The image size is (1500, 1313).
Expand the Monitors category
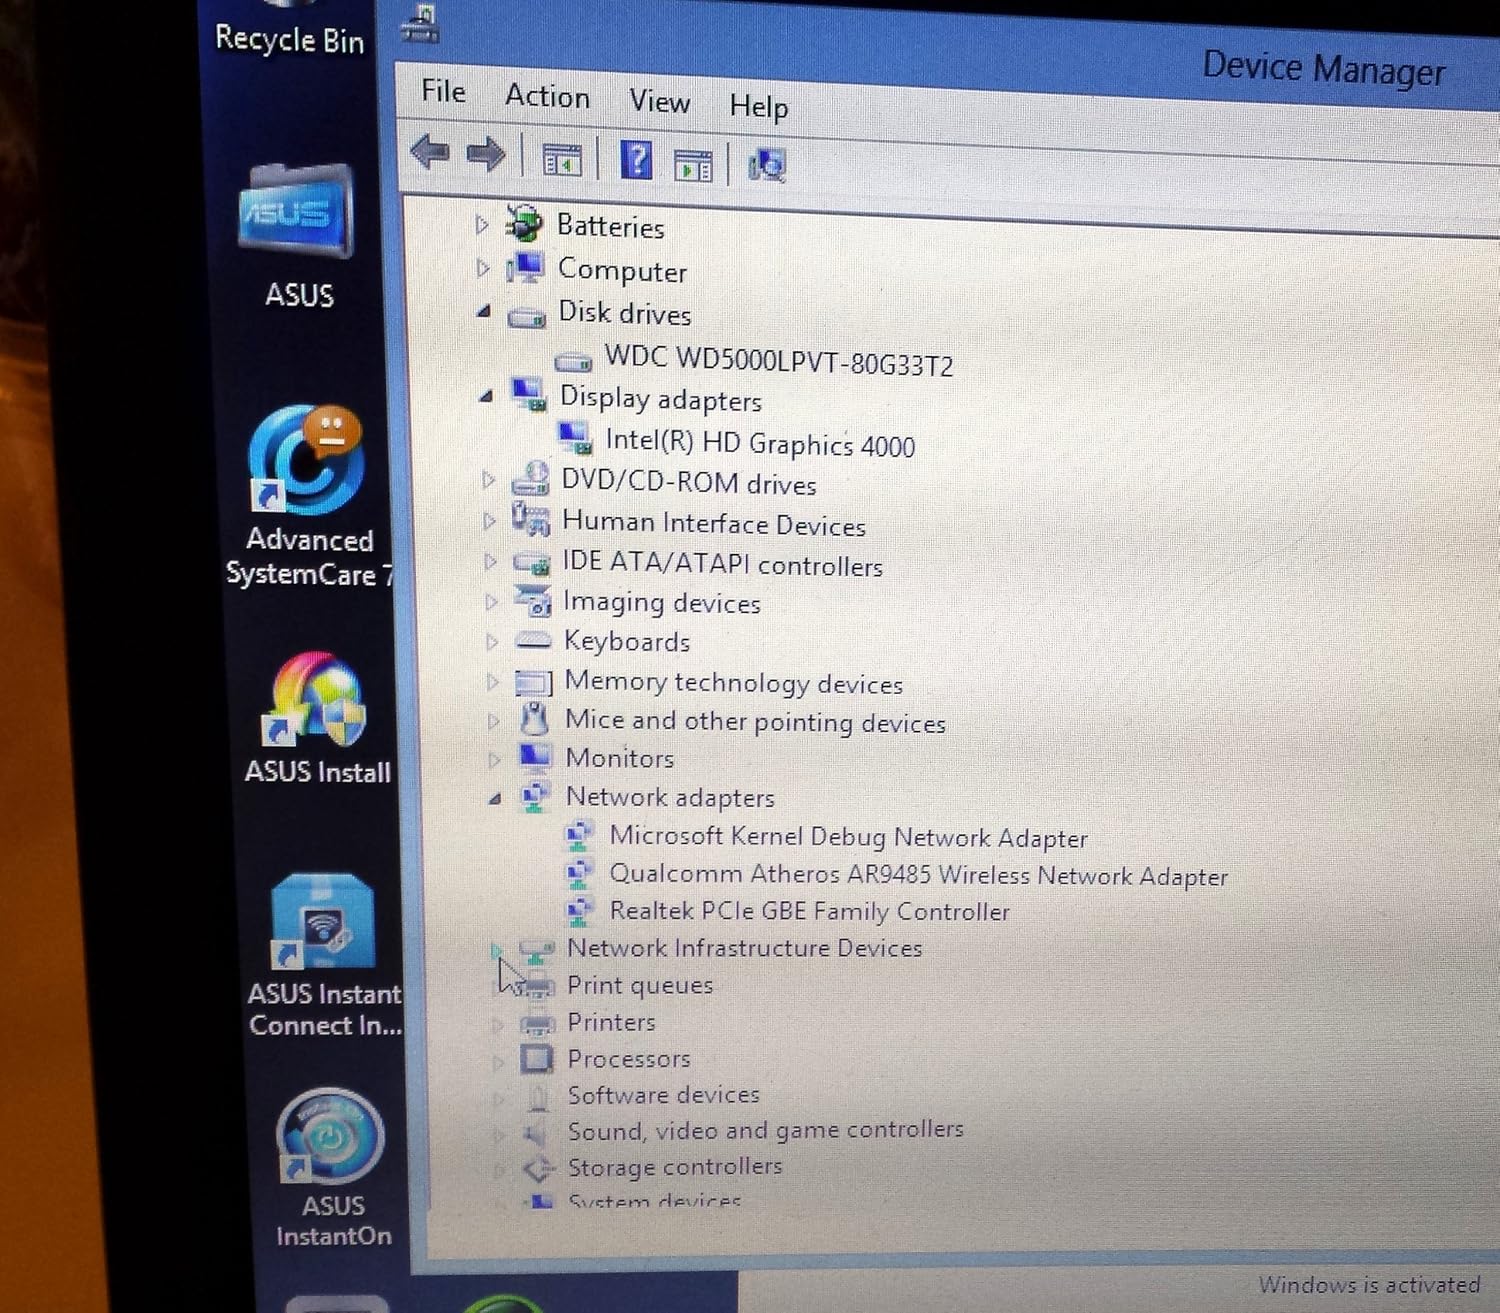tap(495, 759)
